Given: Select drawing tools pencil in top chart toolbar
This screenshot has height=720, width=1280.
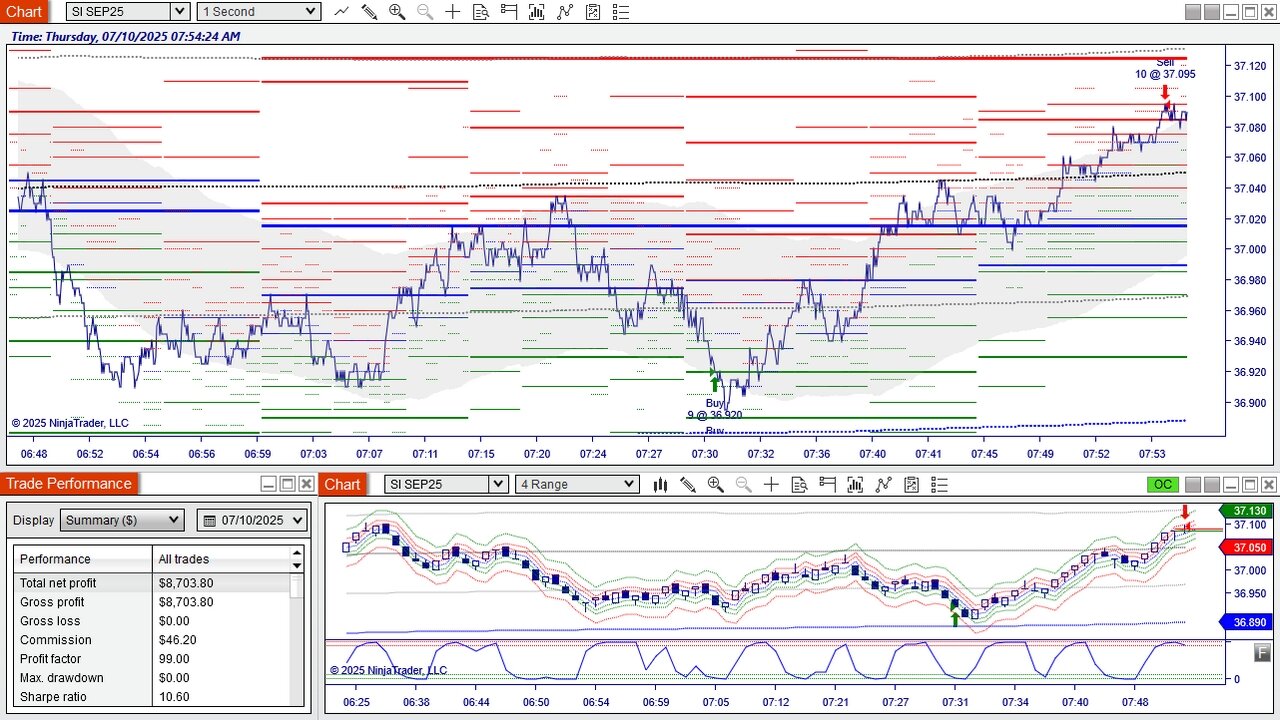Looking at the screenshot, I should point(369,12).
